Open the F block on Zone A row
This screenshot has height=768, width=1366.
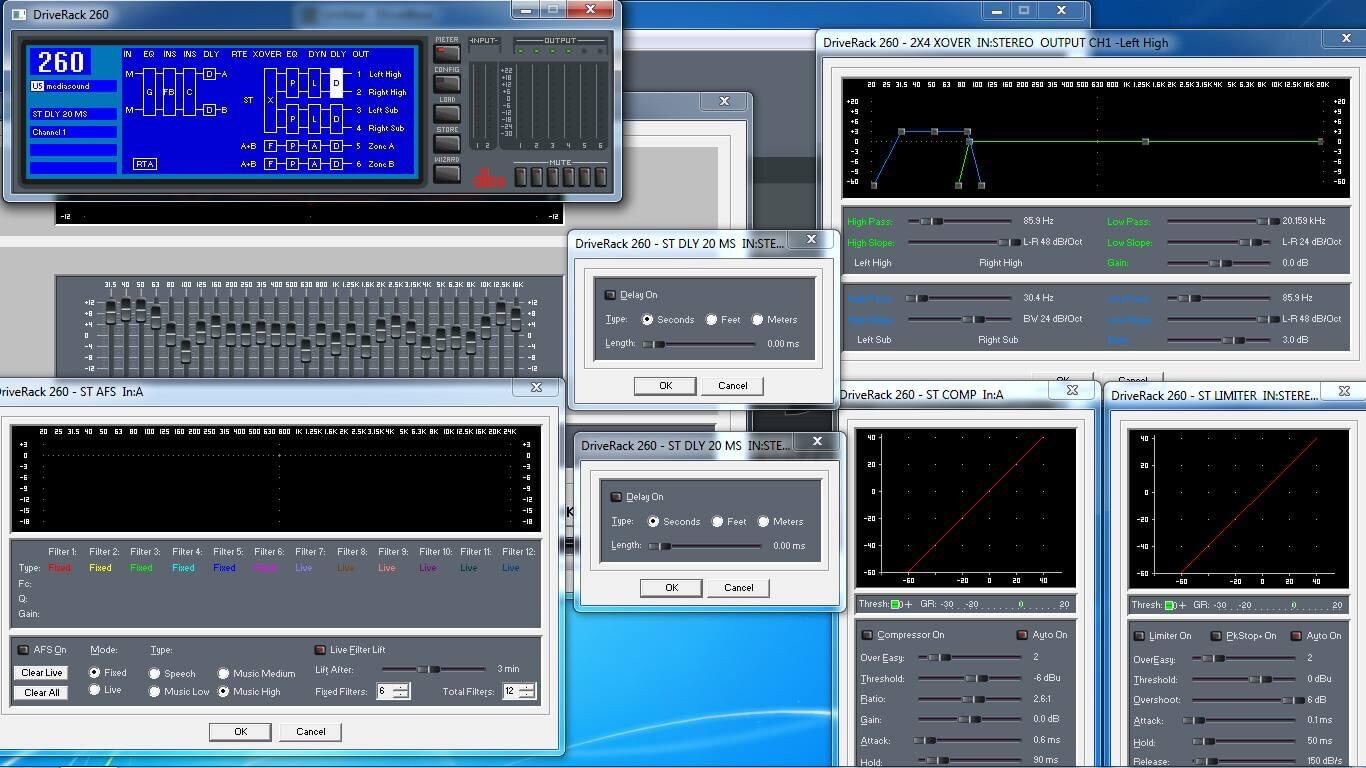(x=270, y=146)
